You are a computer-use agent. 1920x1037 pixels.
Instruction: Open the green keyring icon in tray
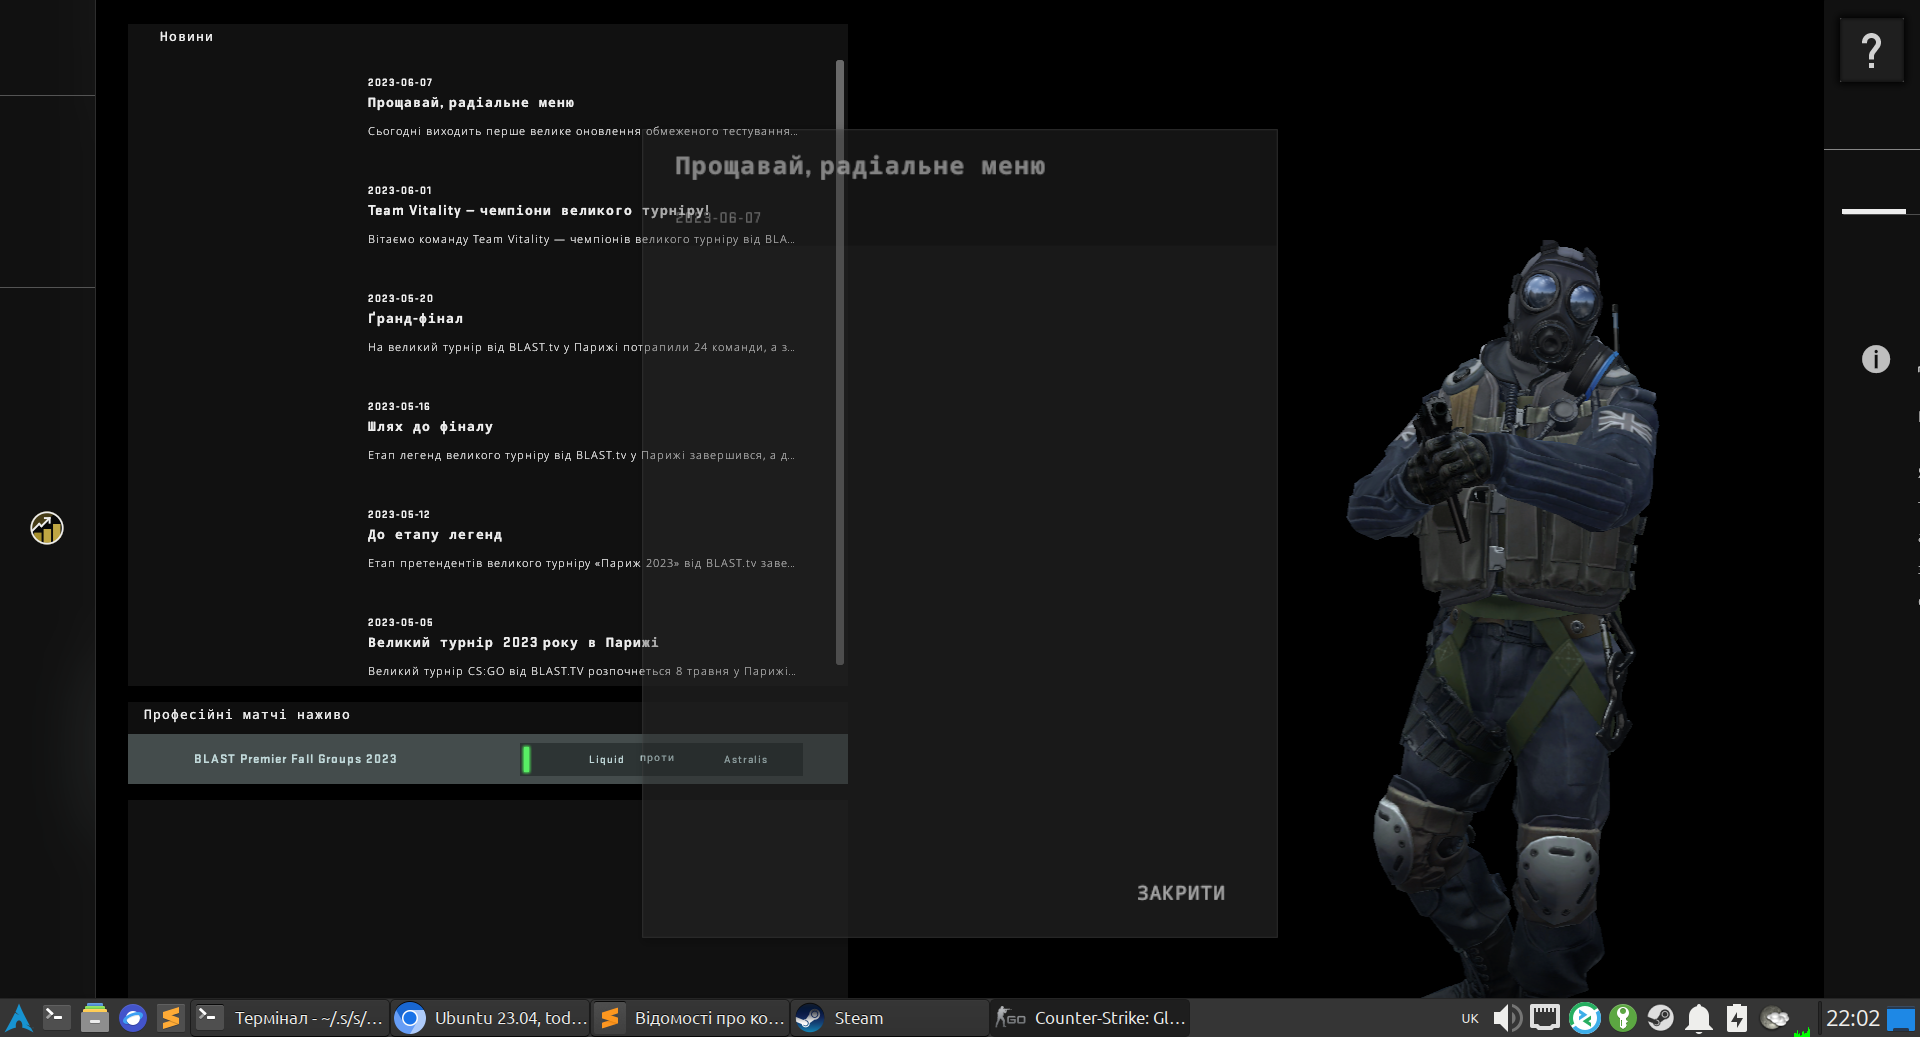(x=1622, y=1017)
